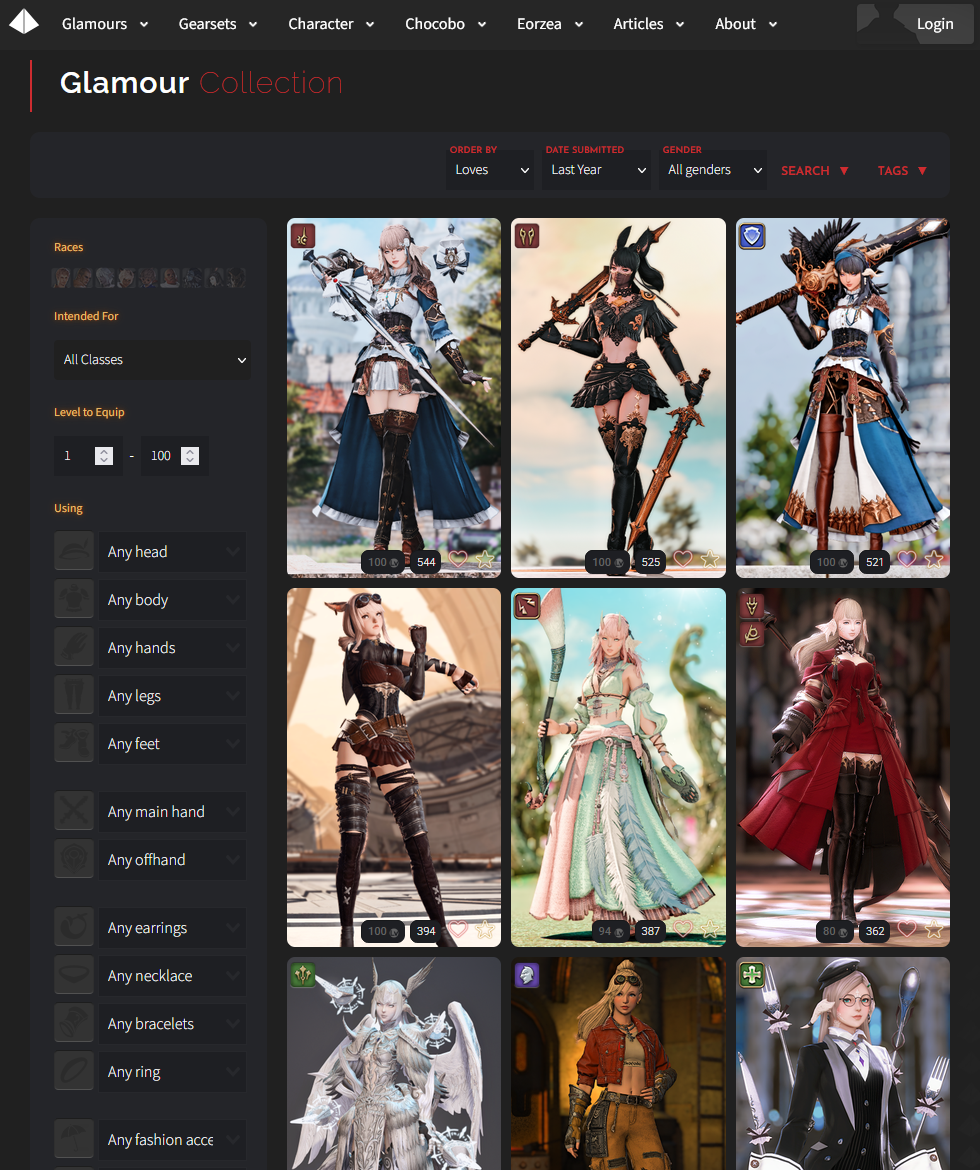Click the hands slot icon
The width and height of the screenshot is (980, 1170).
(74, 648)
